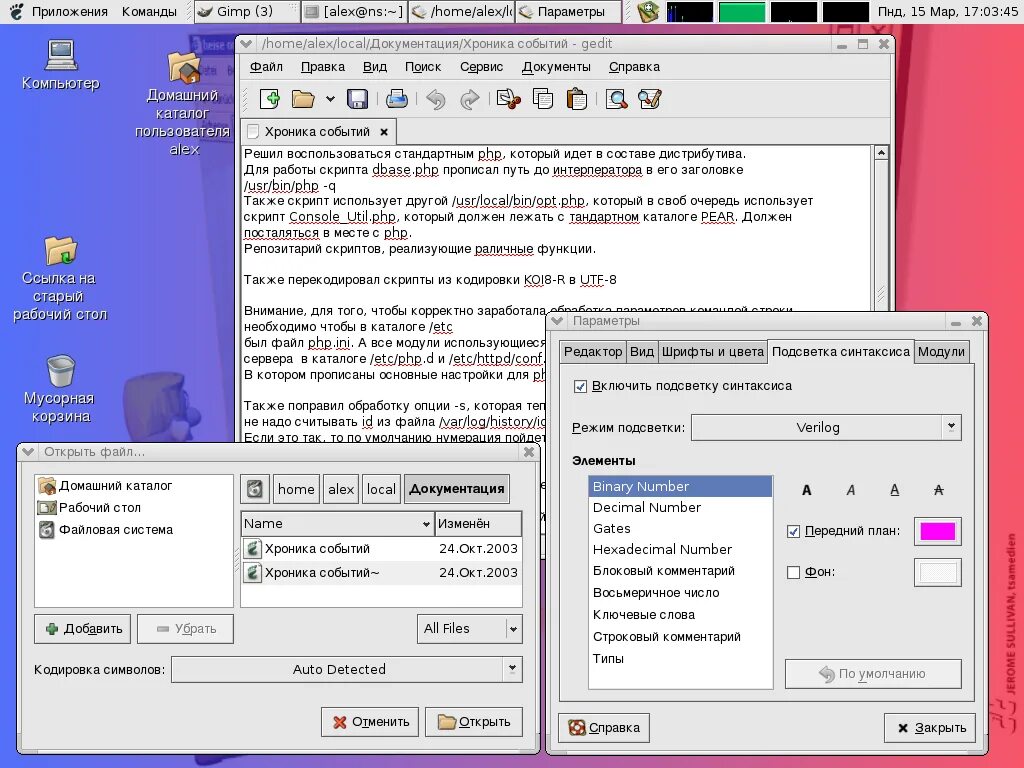
Task: Select the file Хроника событий~ in the list
Action: click(381, 573)
